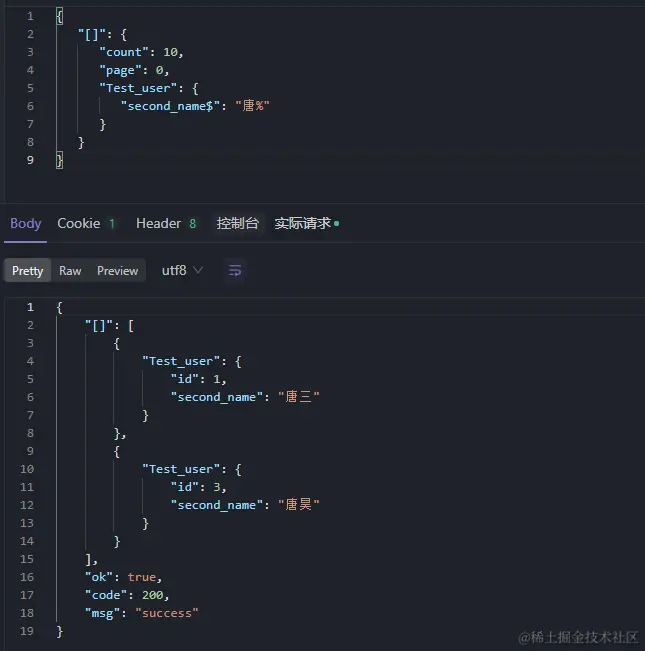The image size is (645, 651).
Task: Click the 200 code value
Action: pyautogui.click(x=152, y=595)
